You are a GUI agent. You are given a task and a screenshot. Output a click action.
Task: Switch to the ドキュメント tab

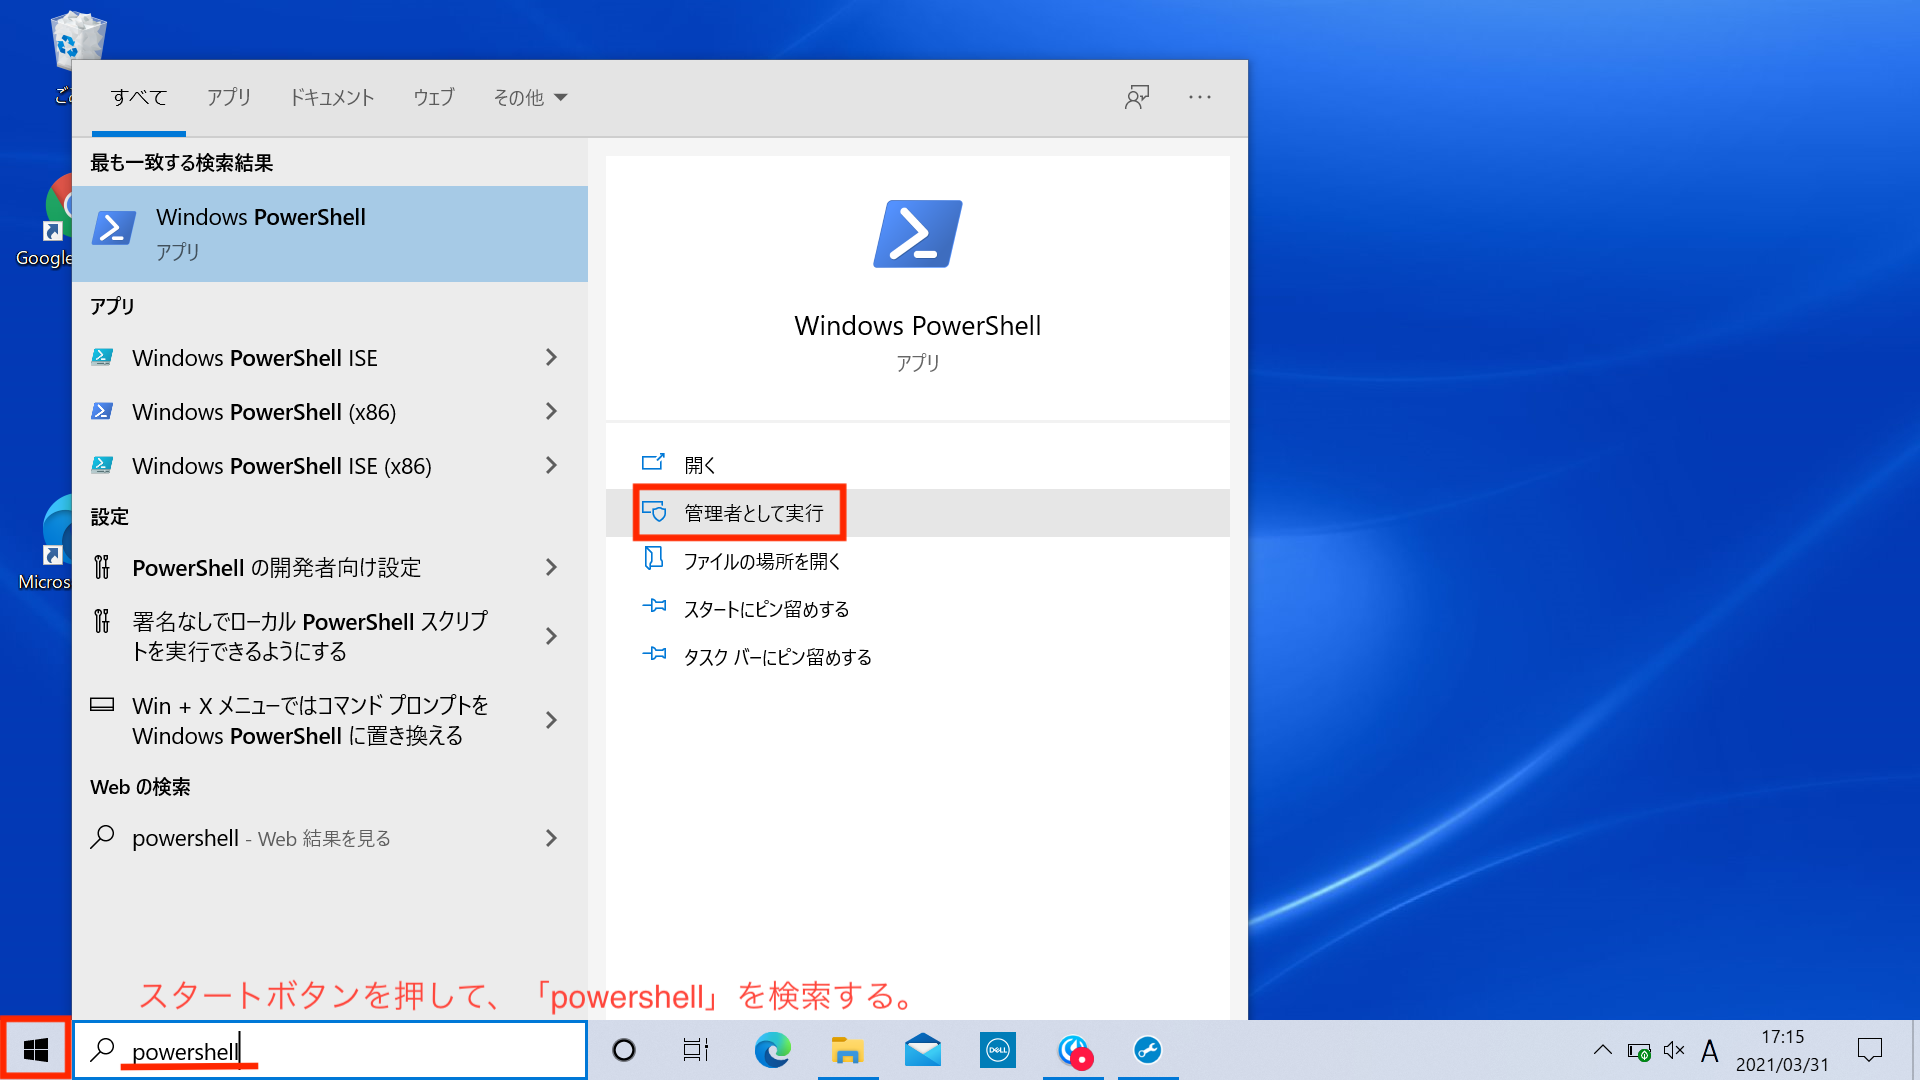click(x=332, y=97)
